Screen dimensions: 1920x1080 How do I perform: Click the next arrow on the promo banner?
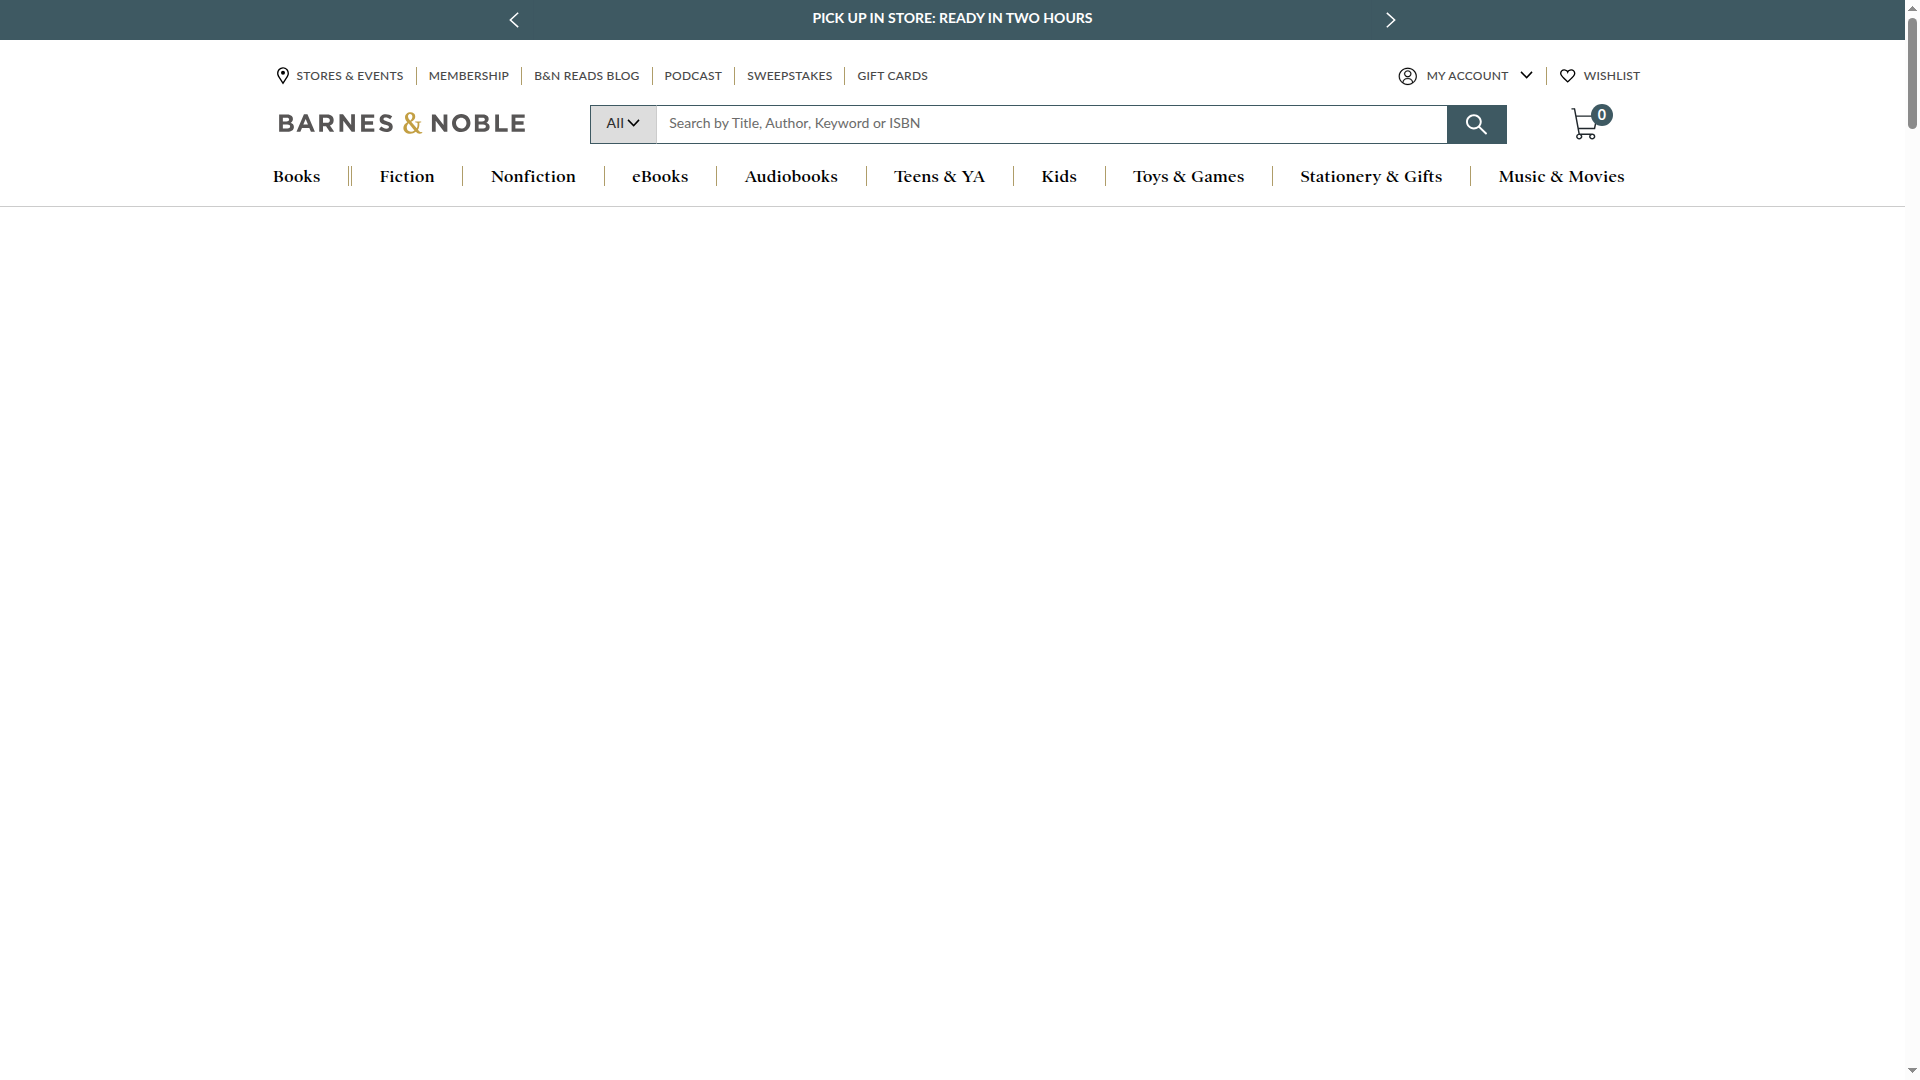click(1390, 19)
